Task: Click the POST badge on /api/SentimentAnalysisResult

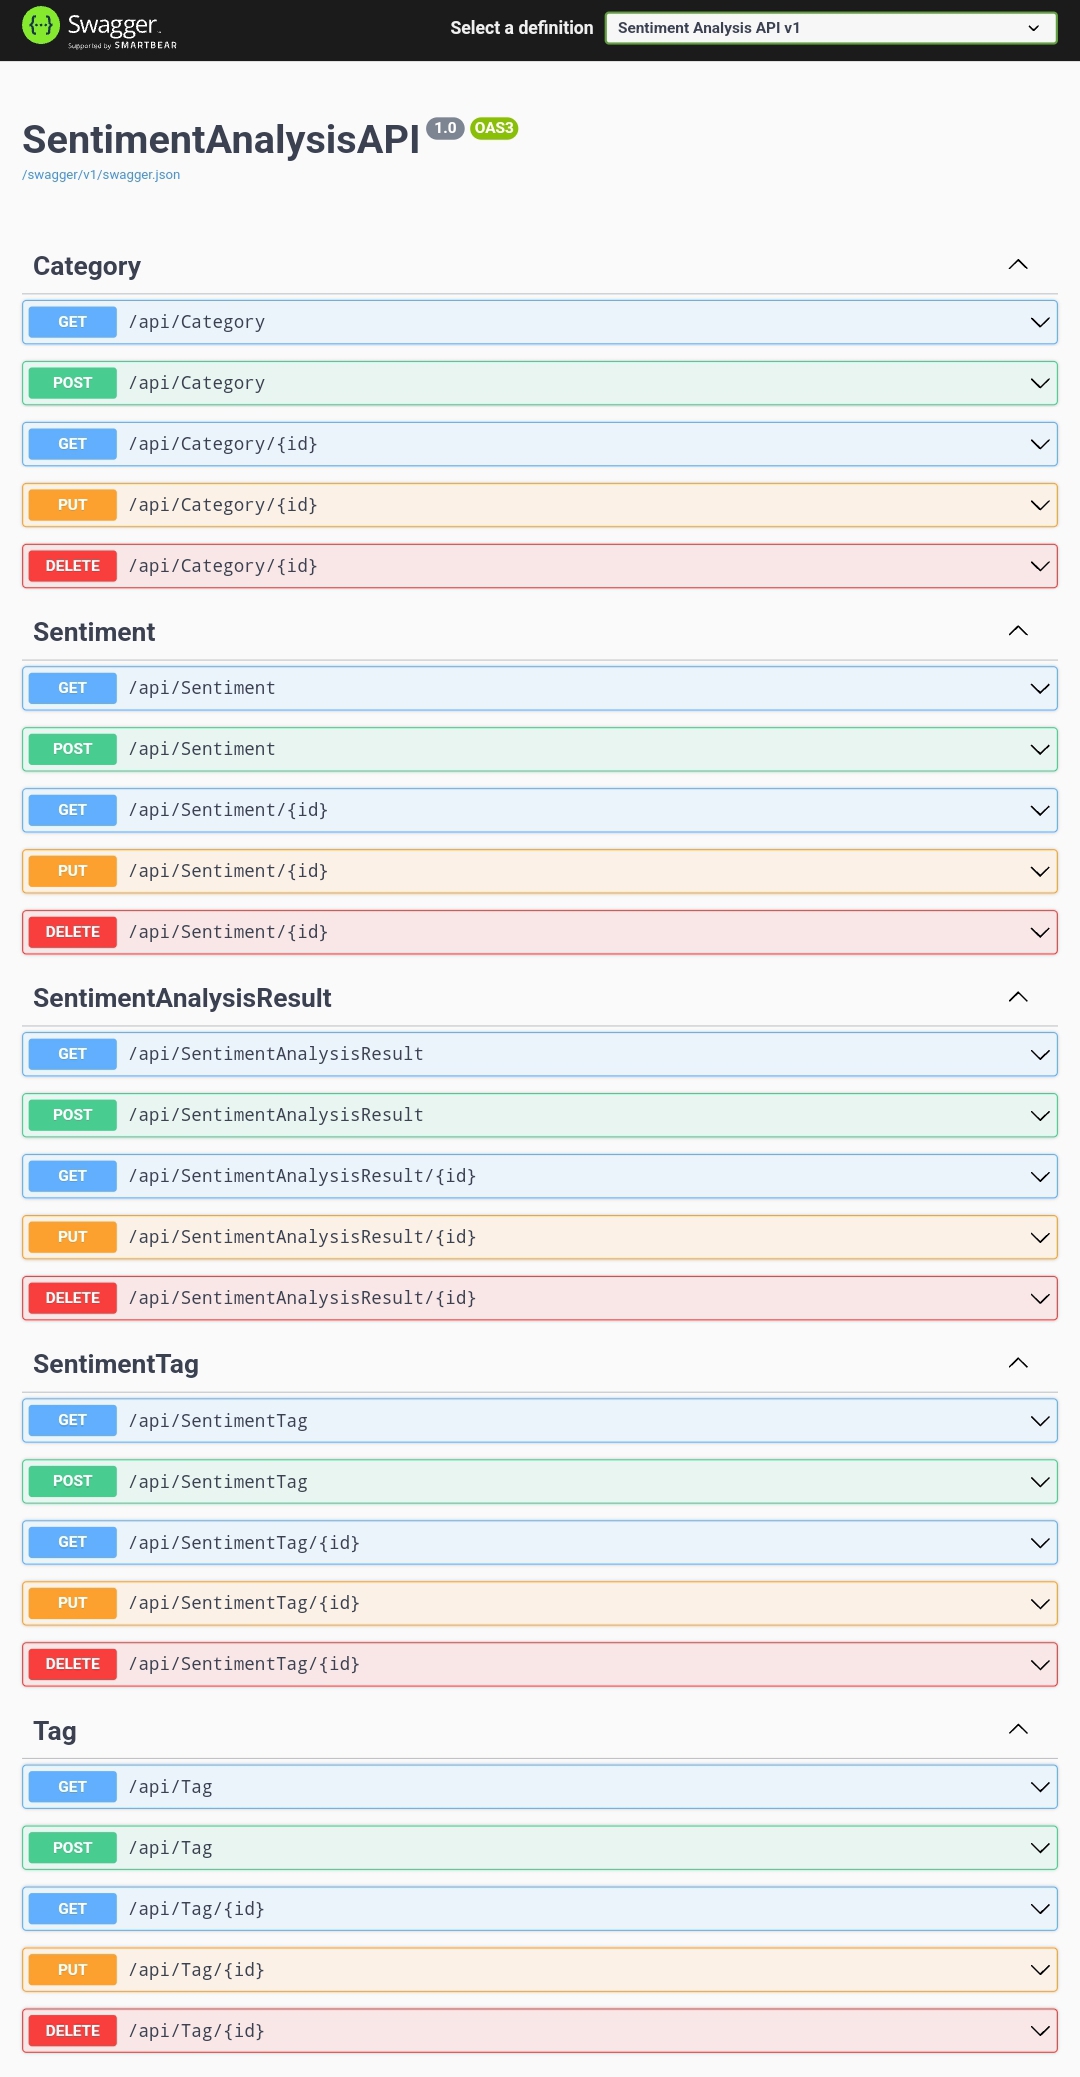Action: 72,1114
